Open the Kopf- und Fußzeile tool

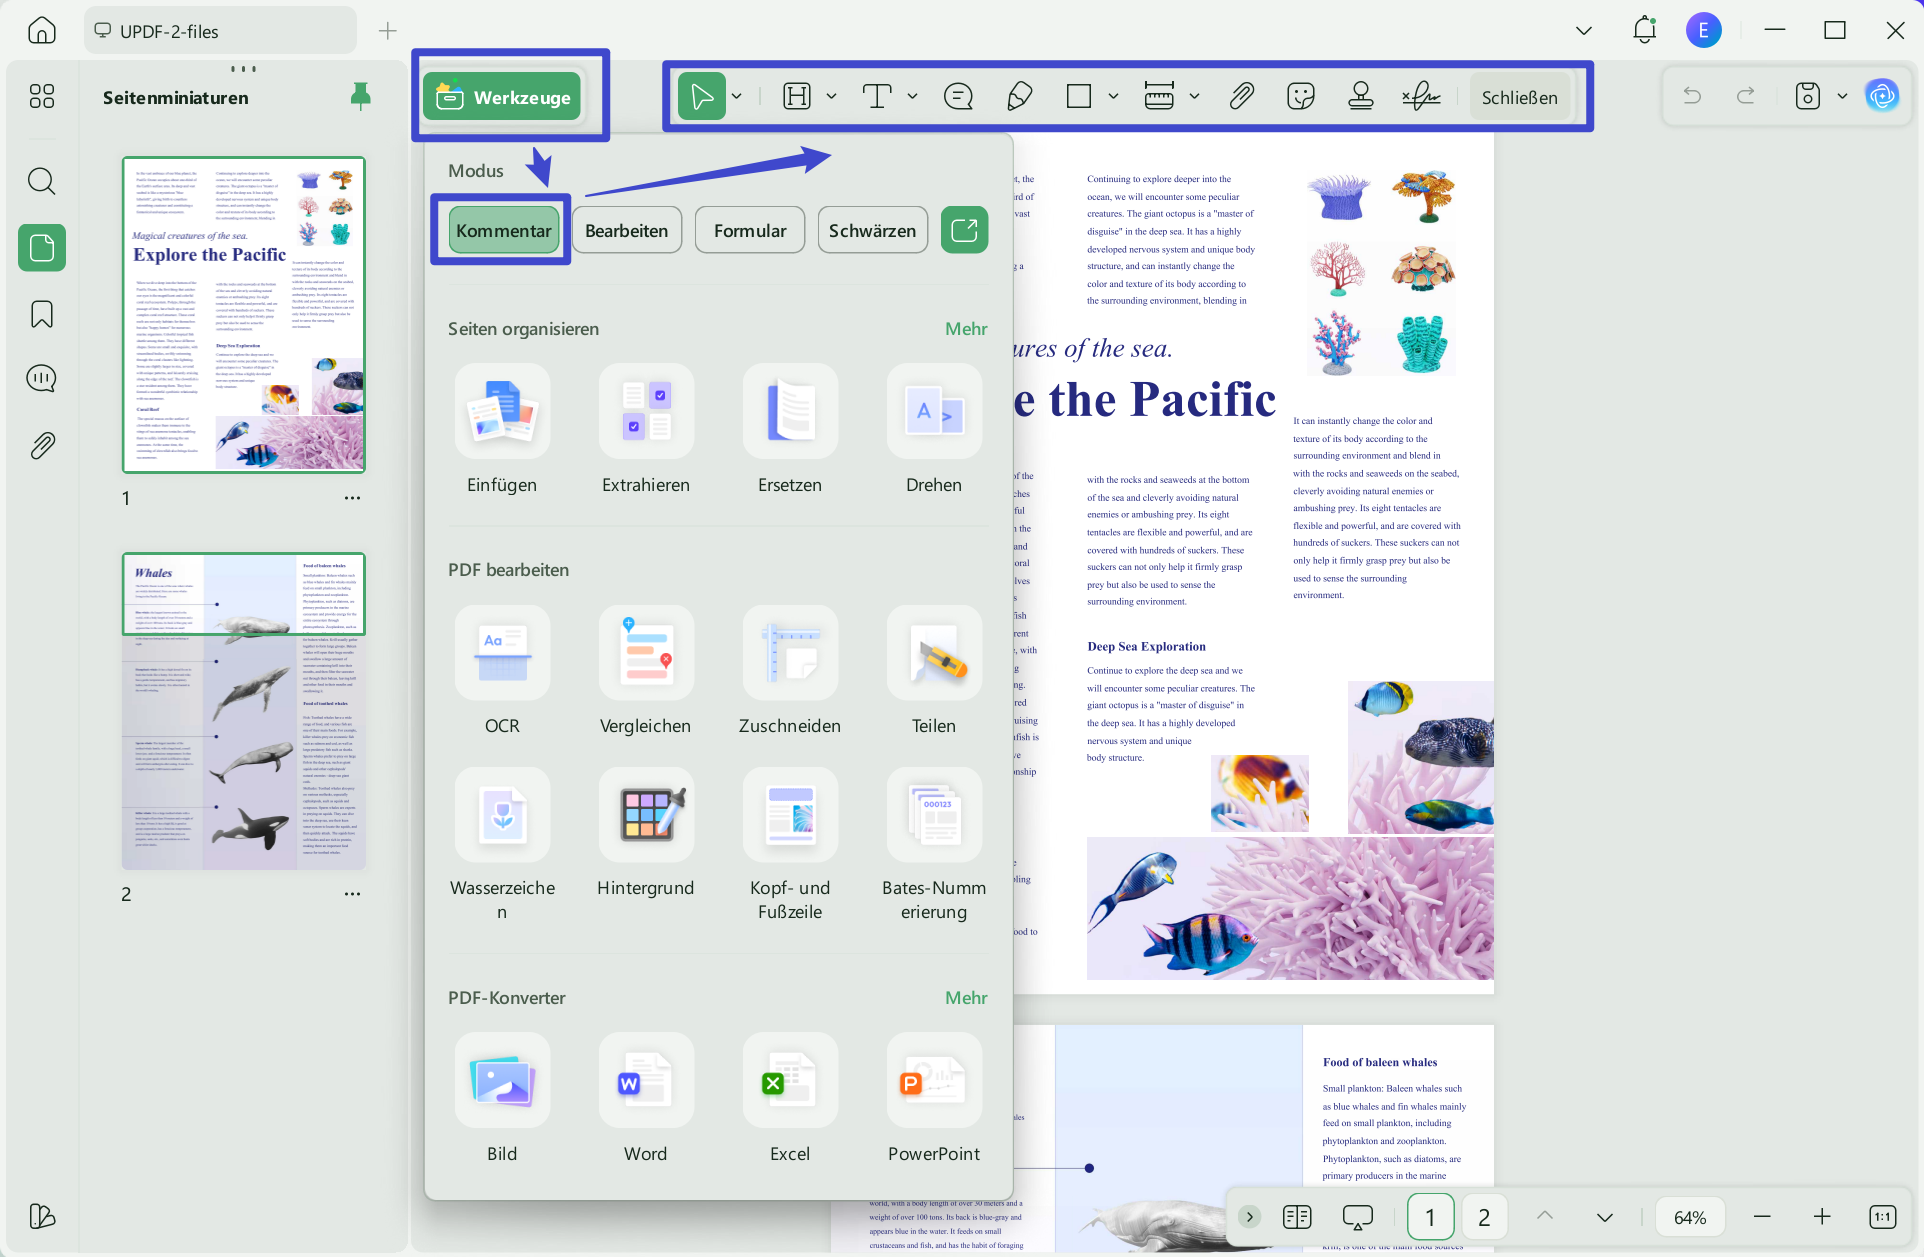(790, 815)
